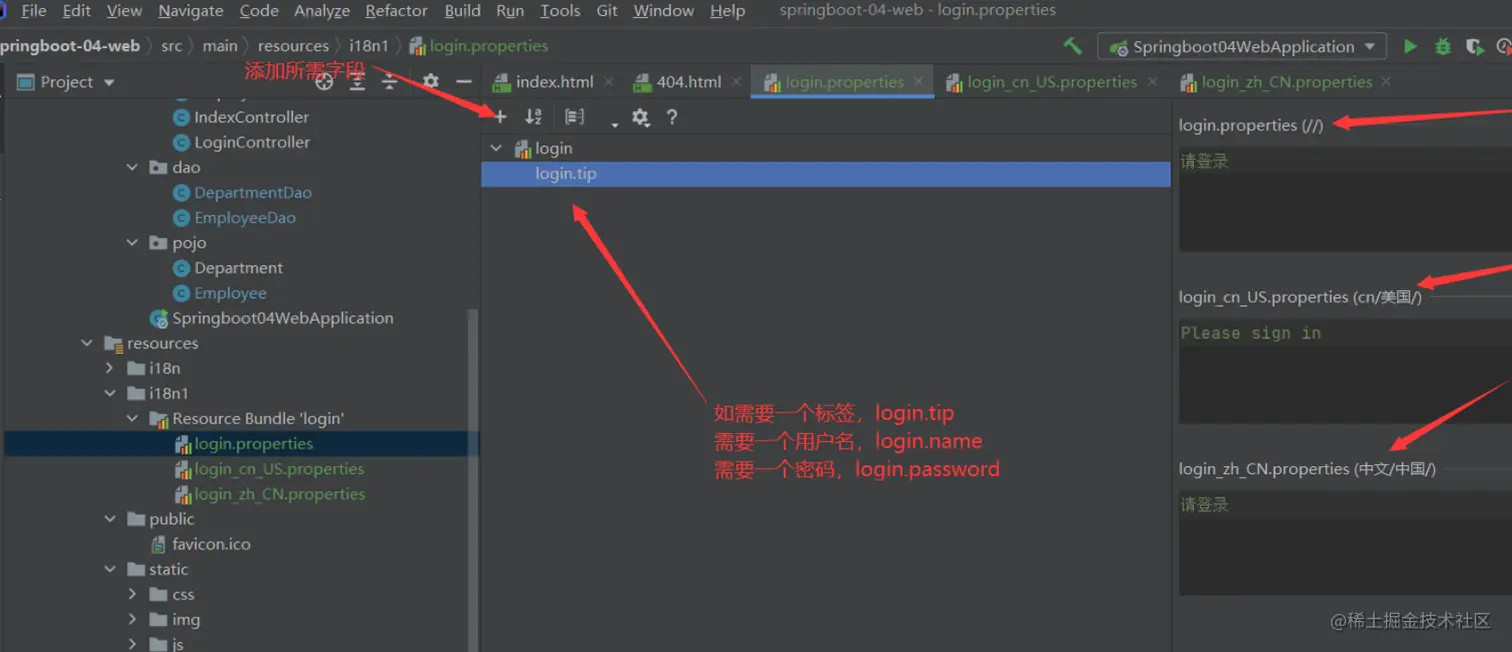Click 'i18n1' in the breadcrumb path

[369, 46]
